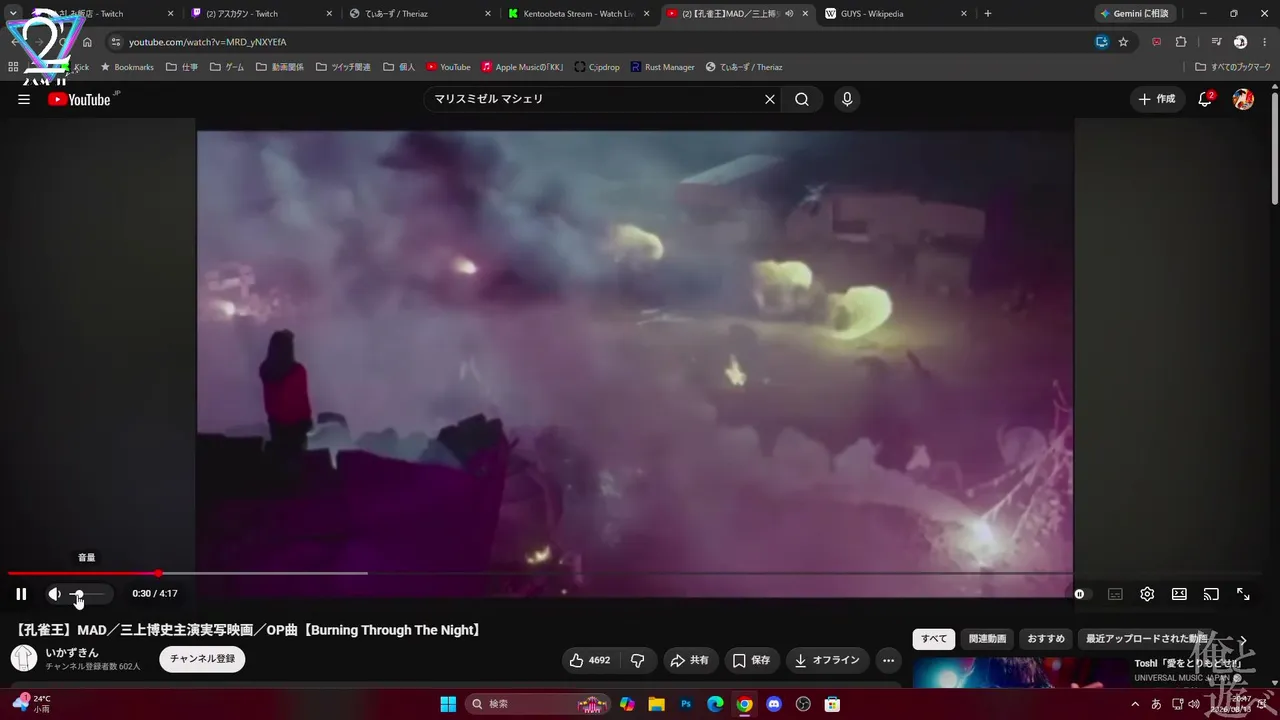Like the video with 4692 likes
This screenshot has height=720, width=1280.
tap(590, 660)
